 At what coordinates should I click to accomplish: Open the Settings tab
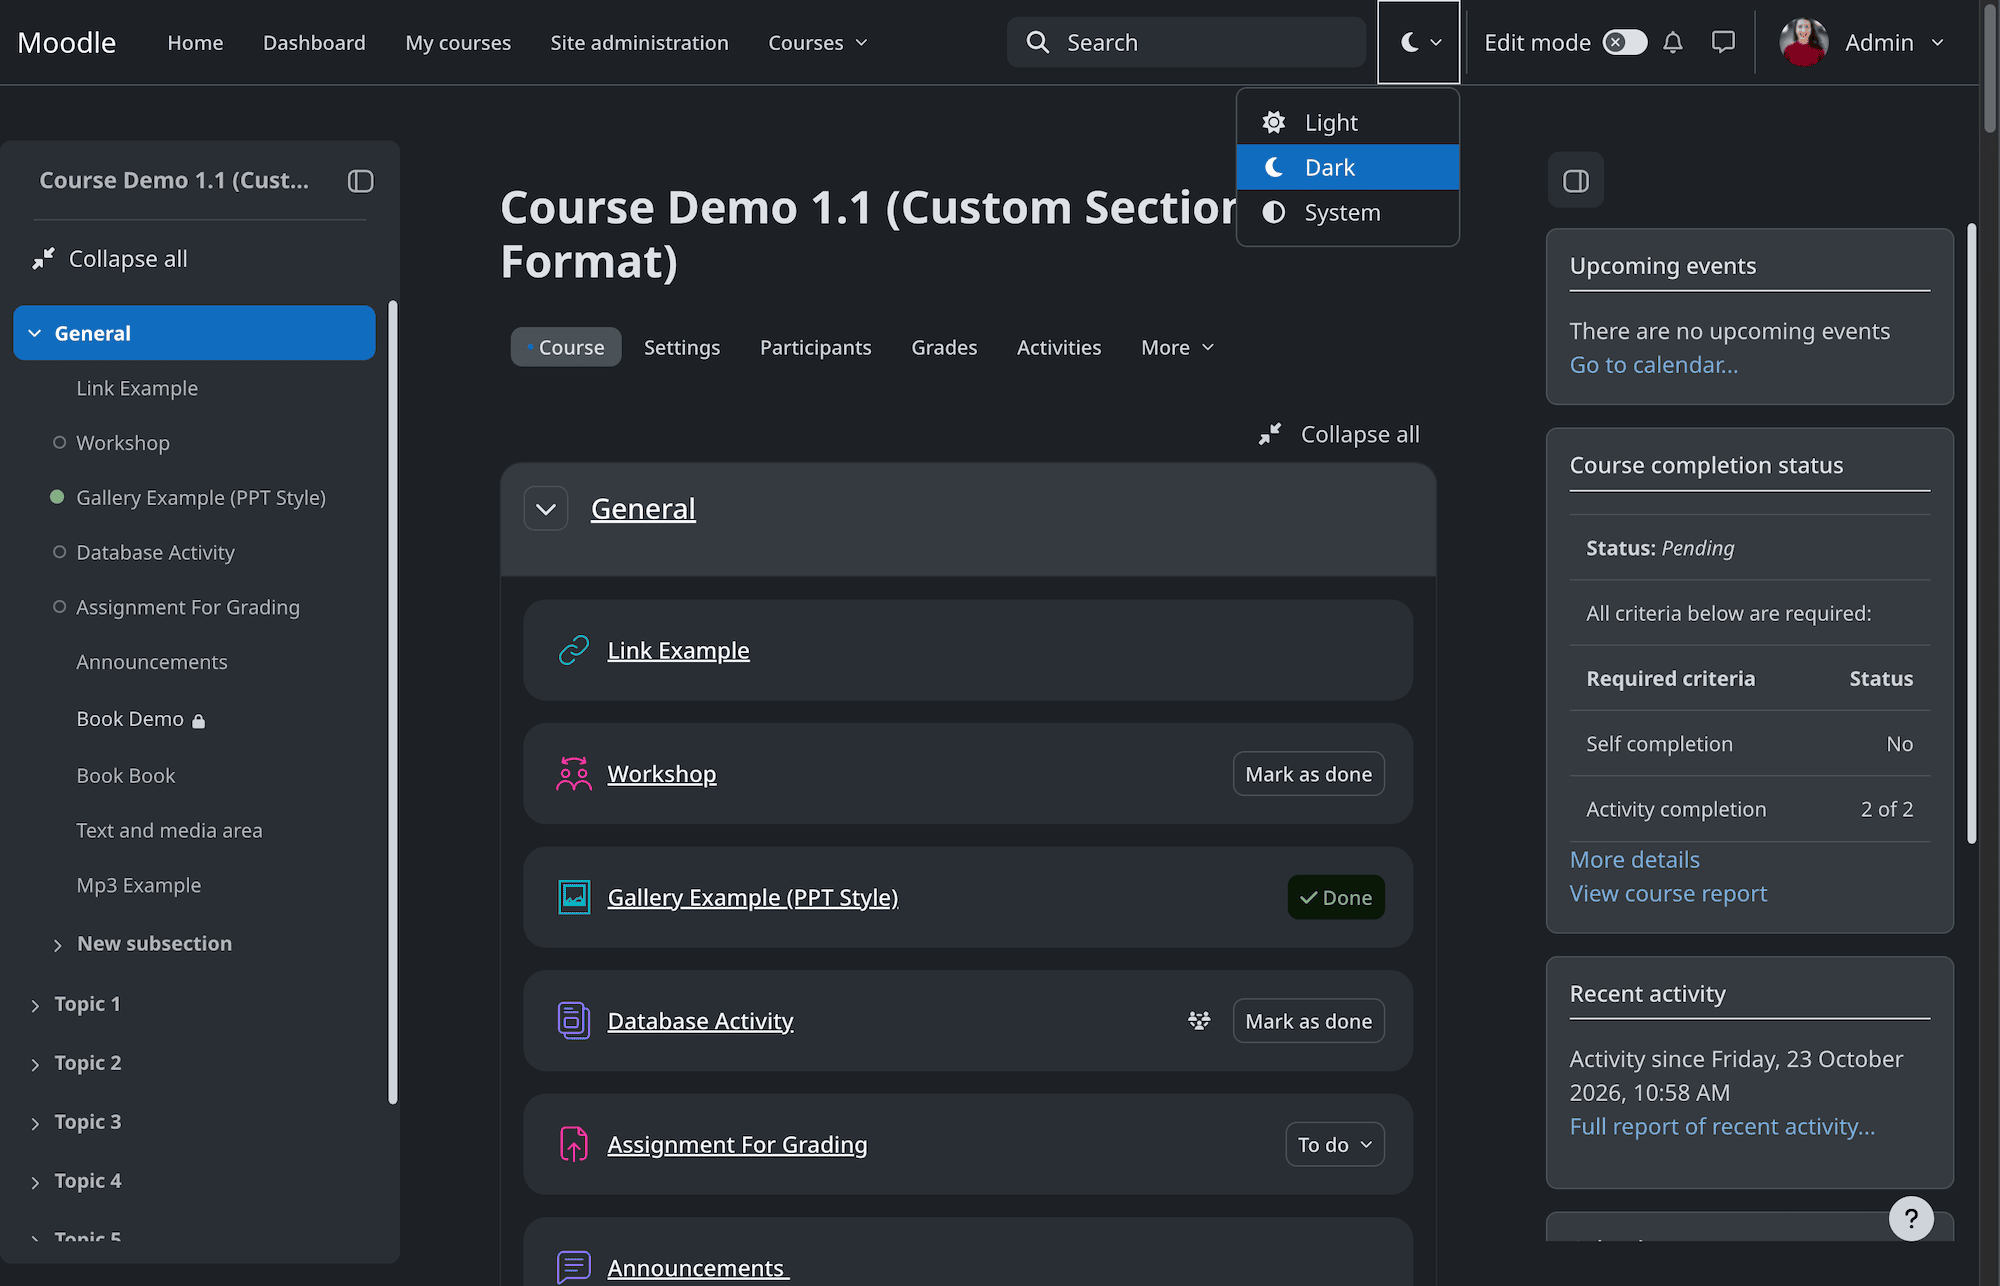pyautogui.click(x=682, y=347)
